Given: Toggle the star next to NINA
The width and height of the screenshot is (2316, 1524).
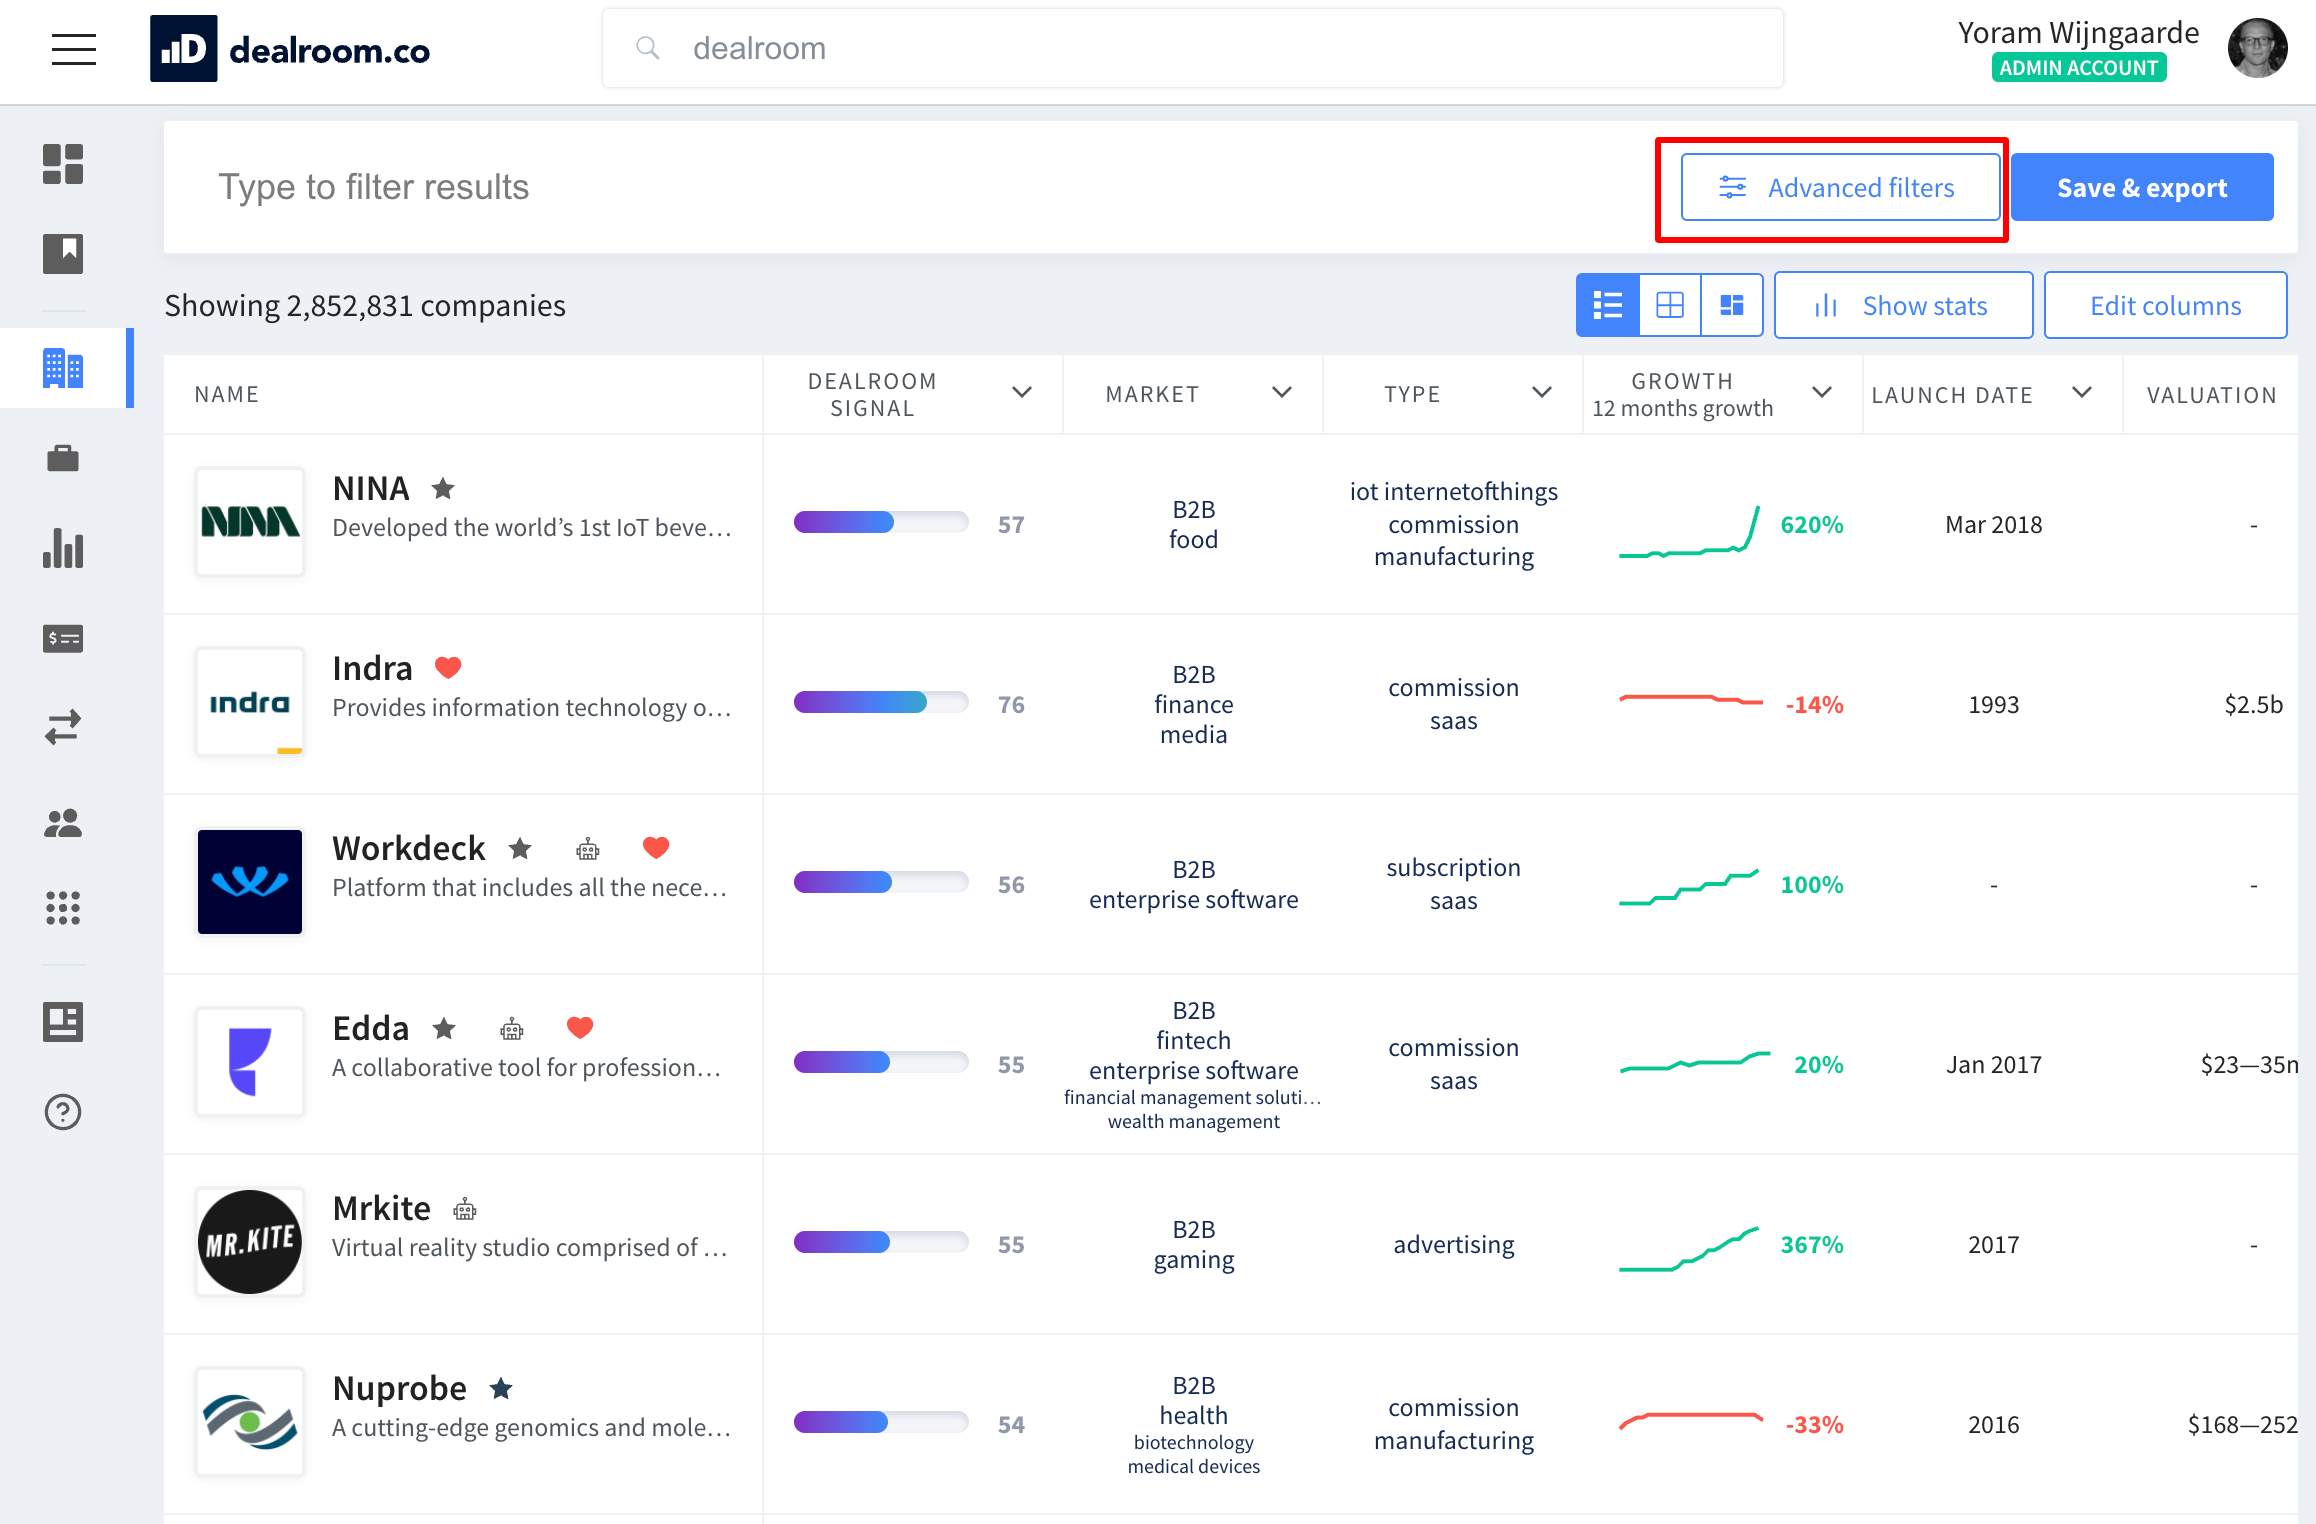Looking at the screenshot, I should [443, 488].
